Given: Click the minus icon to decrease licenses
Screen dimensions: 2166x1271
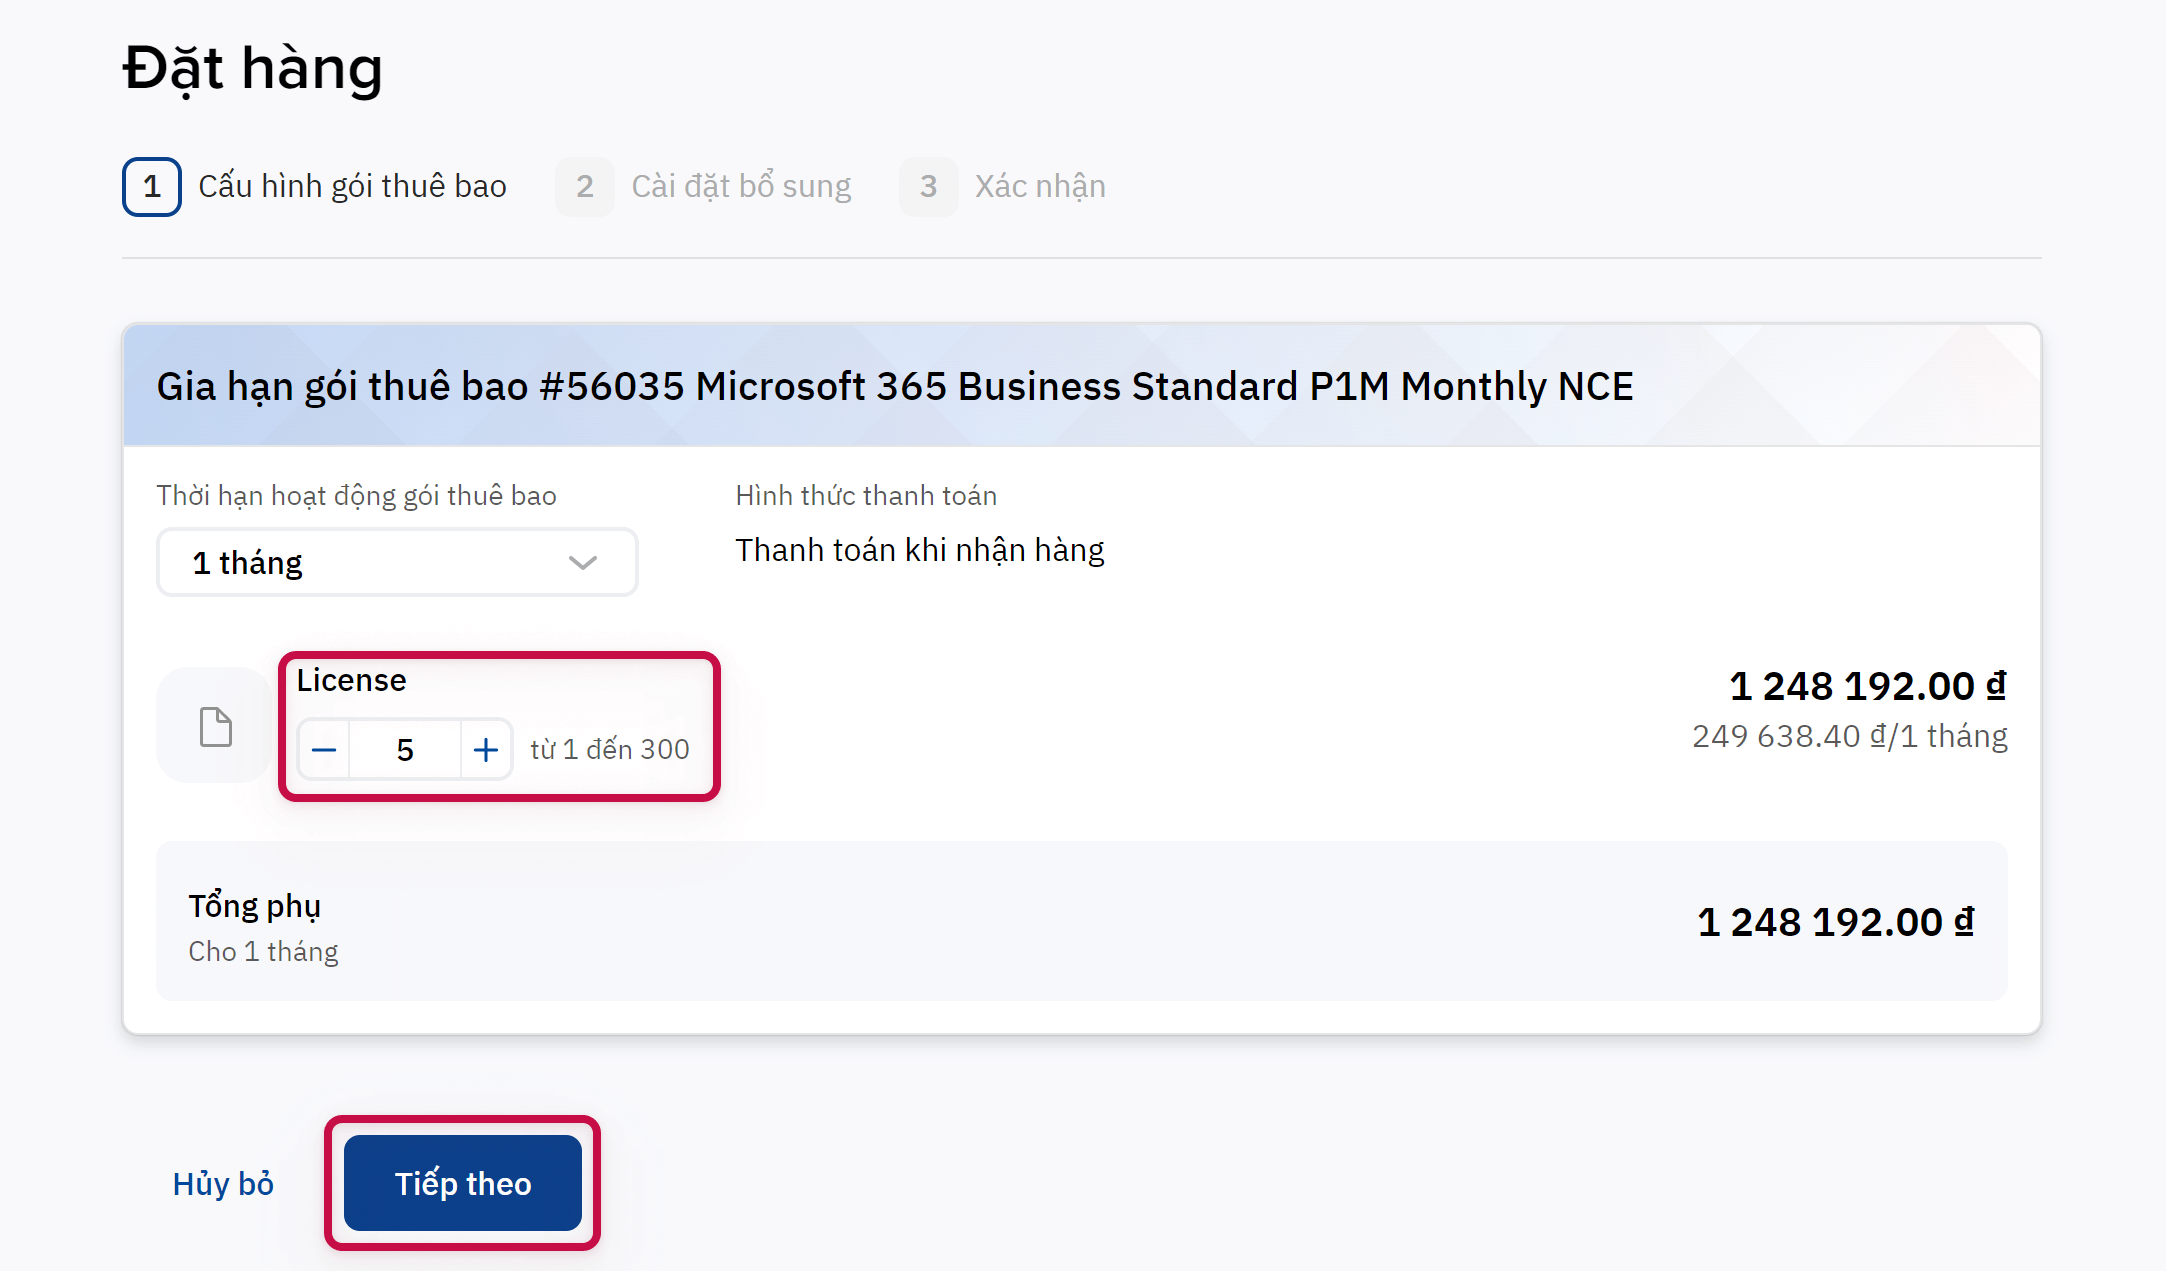Looking at the screenshot, I should (x=324, y=750).
